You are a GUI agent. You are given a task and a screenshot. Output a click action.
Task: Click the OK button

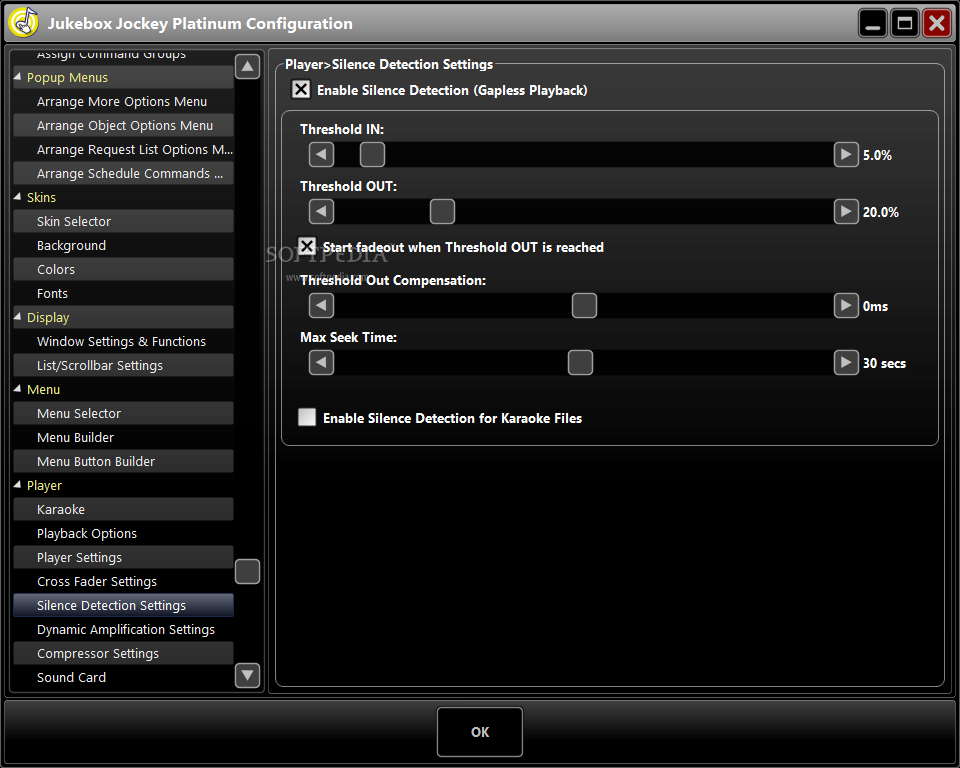pyautogui.click(x=479, y=732)
